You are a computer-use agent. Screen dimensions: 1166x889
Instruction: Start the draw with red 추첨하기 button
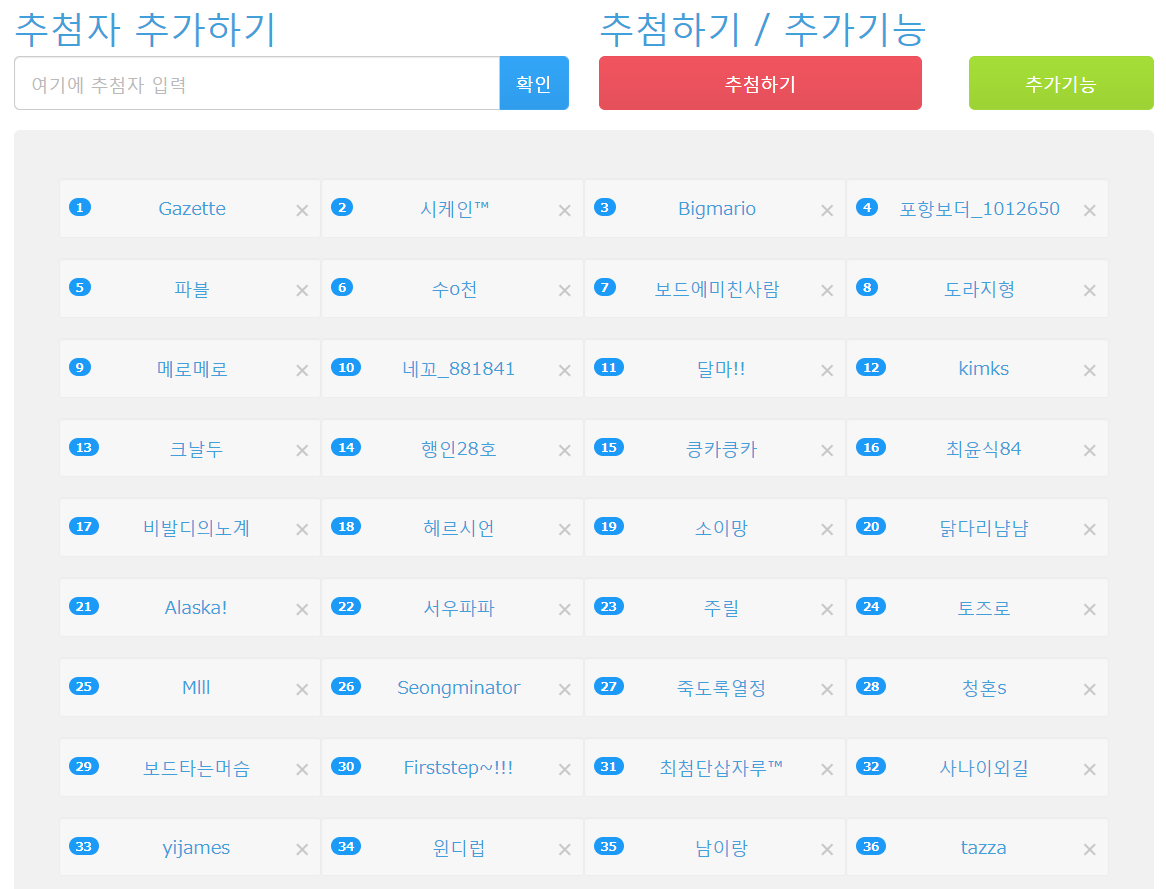[x=760, y=83]
